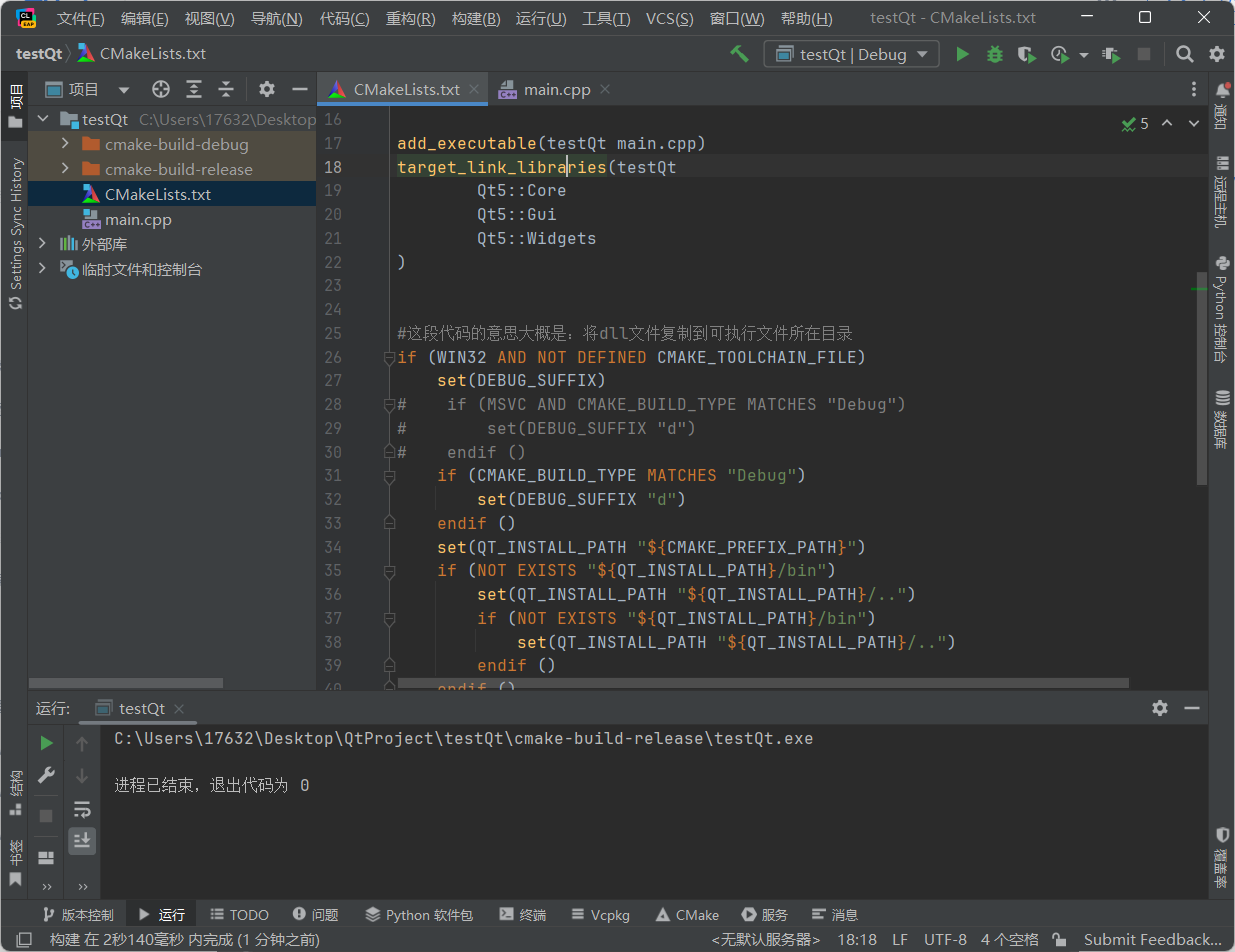Toggle the CMake tool window button
Viewport: 1235px width, 952px height.
pos(687,914)
